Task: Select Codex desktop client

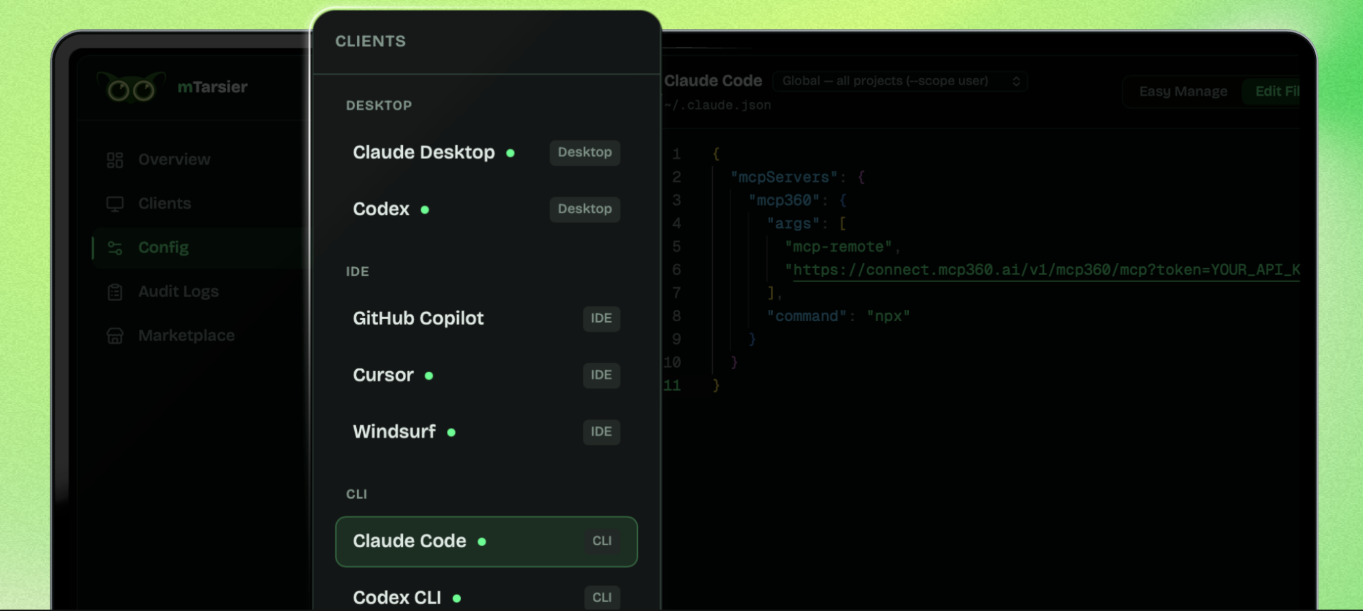Action: 486,209
